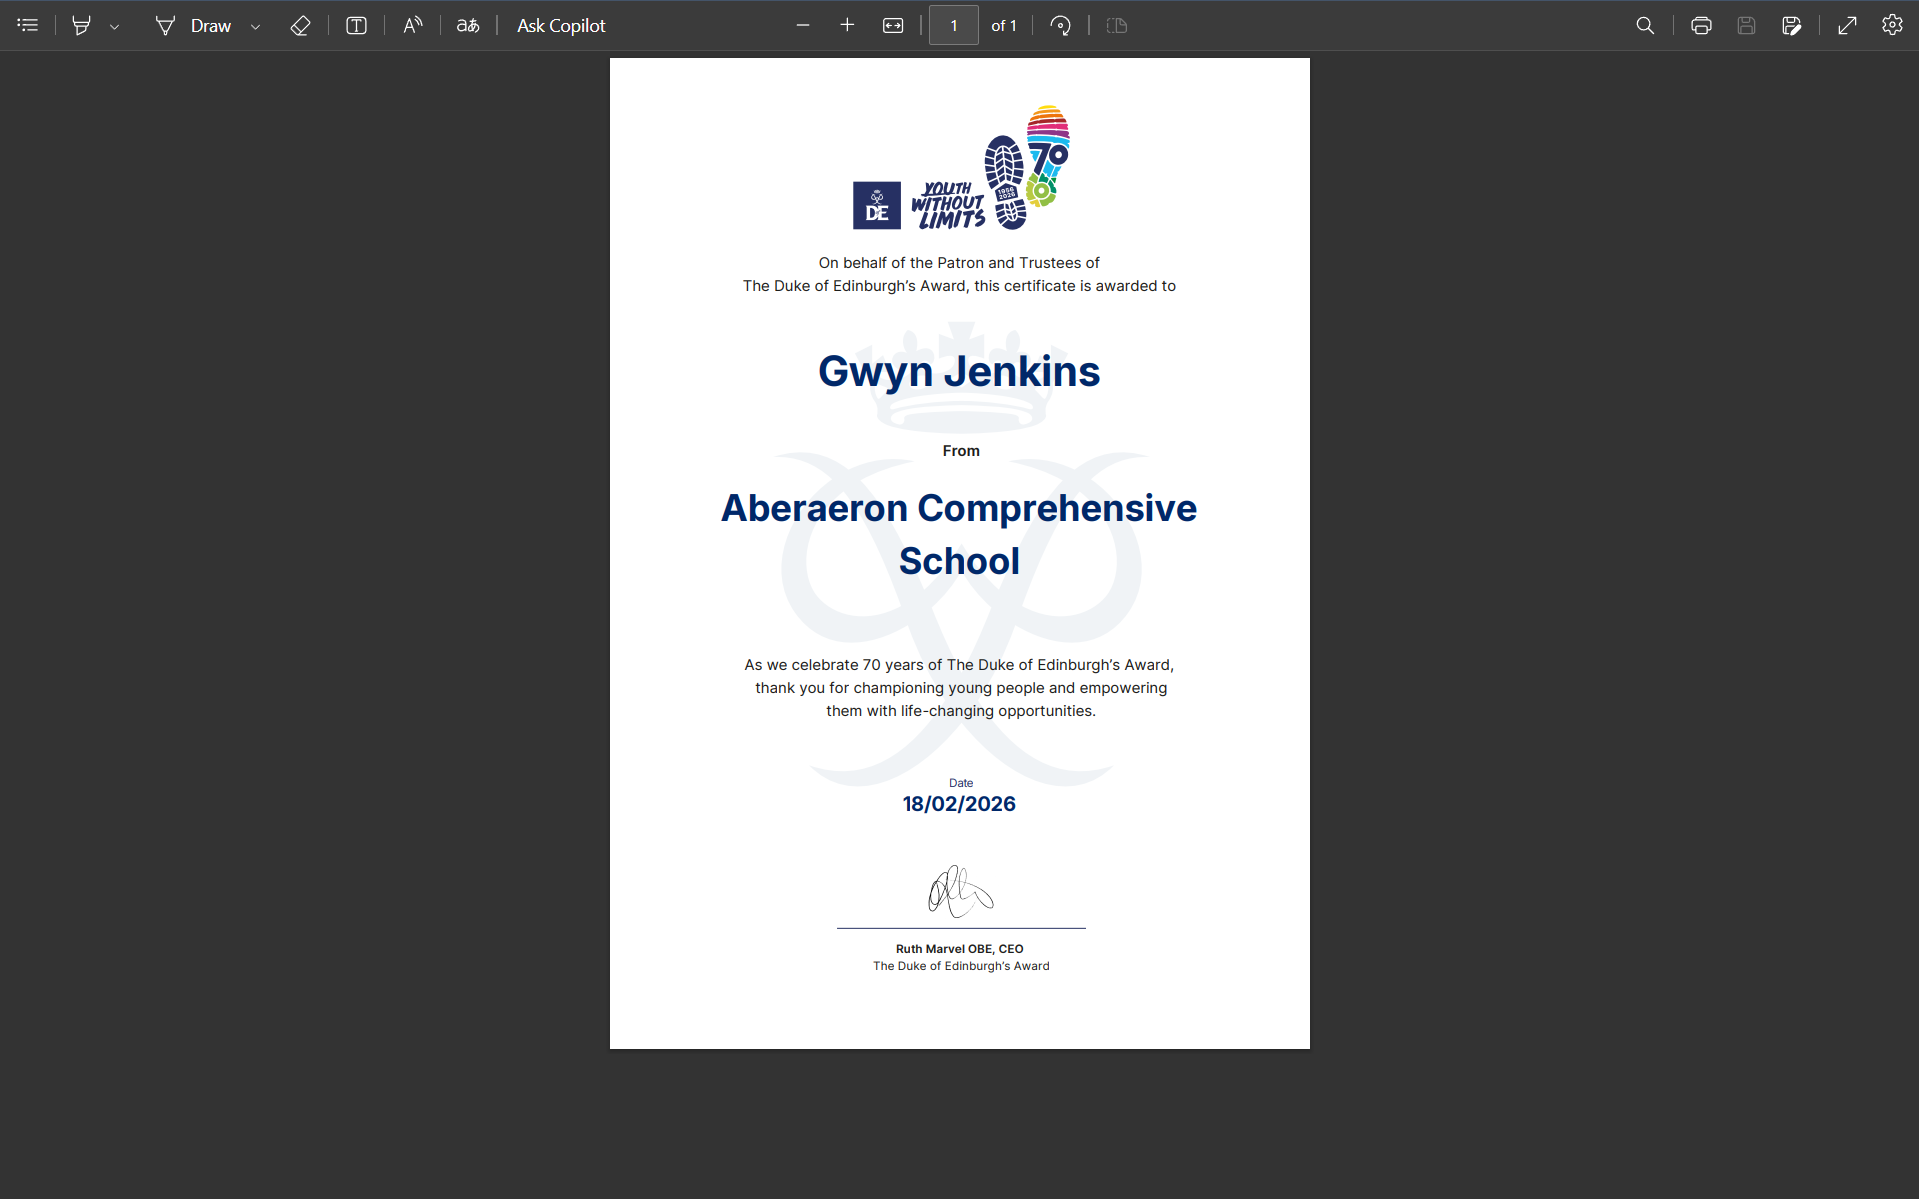Click the Add text box icon
The width and height of the screenshot is (1919, 1199).
pos(356,26)
